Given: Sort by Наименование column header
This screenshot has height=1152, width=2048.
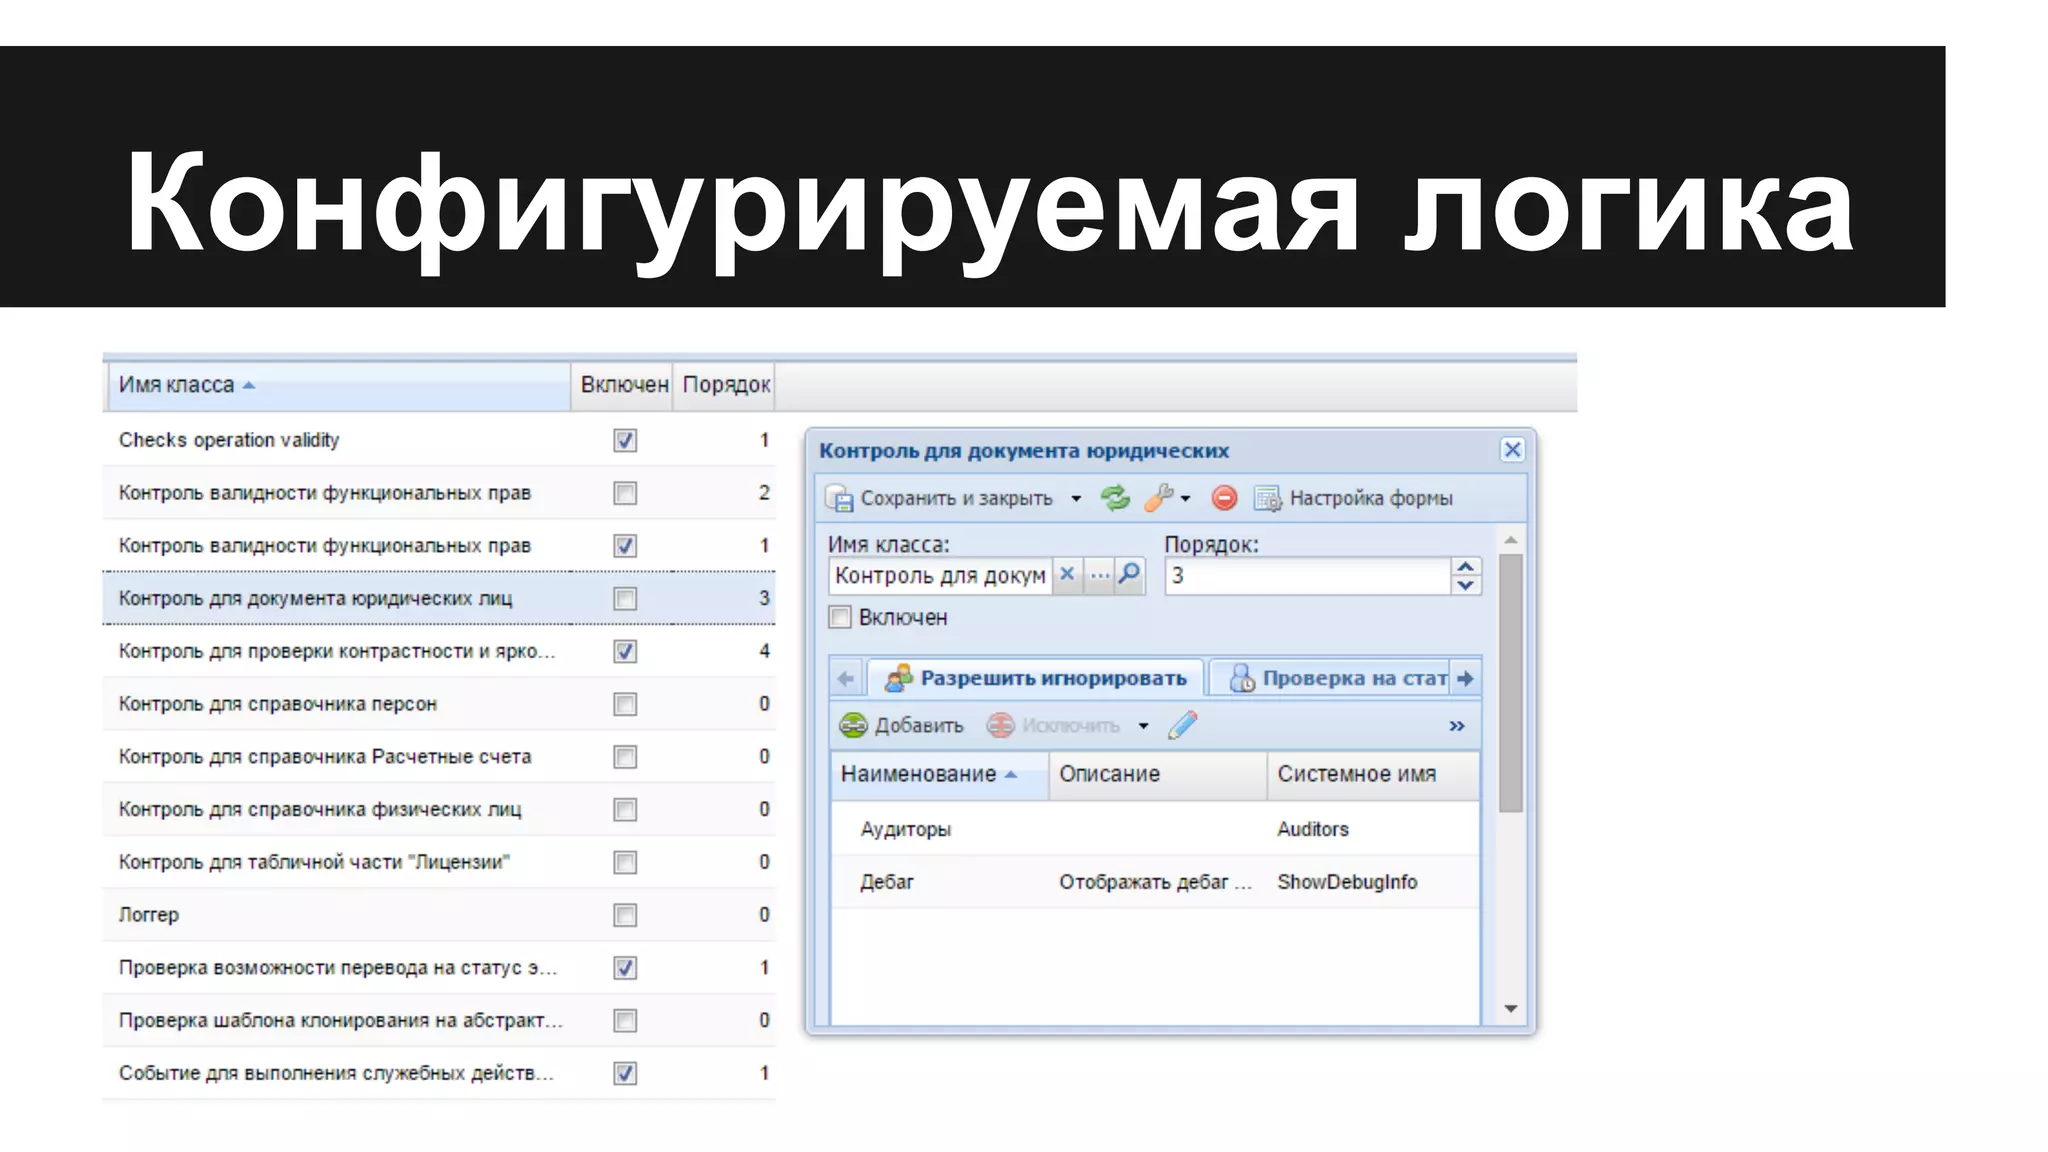Looking at the screenshot, I should click(939, 774).
